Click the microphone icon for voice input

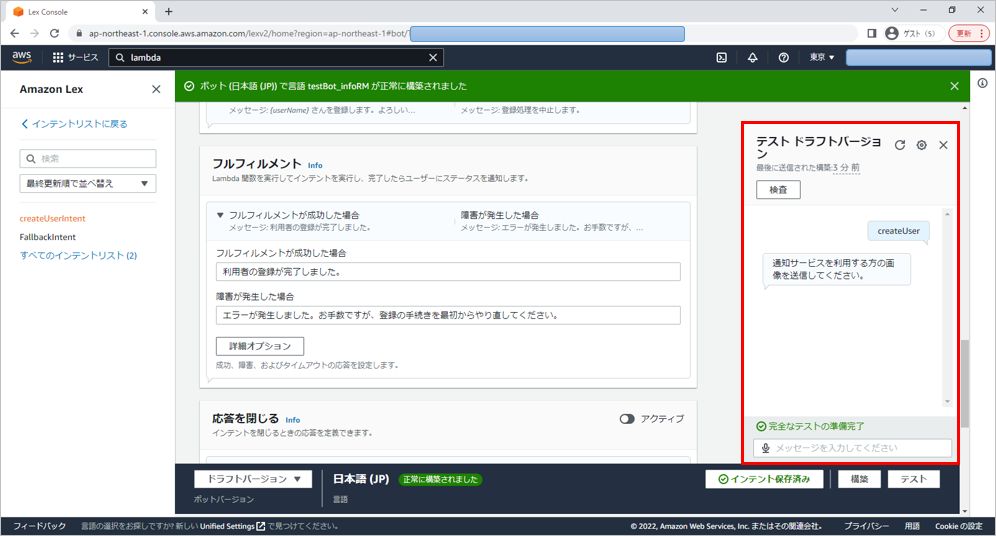[765, 448]
